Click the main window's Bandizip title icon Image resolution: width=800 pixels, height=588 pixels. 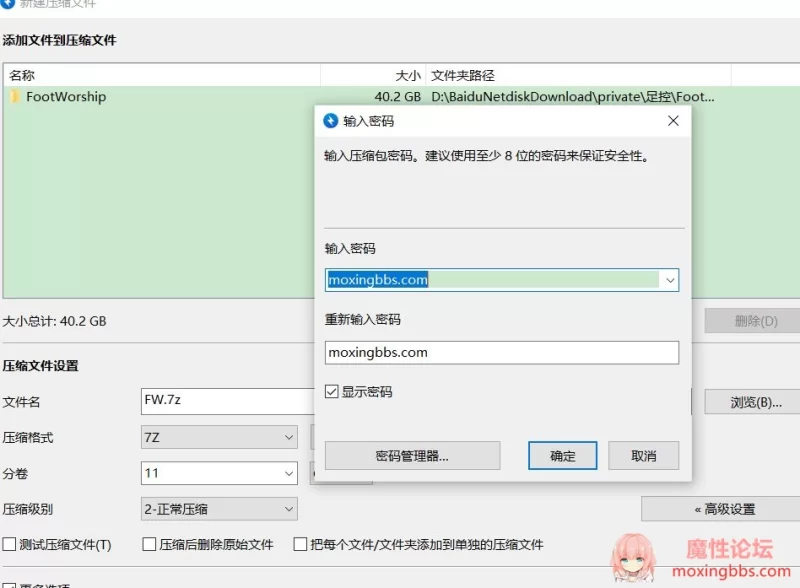[x=8, y=3]
